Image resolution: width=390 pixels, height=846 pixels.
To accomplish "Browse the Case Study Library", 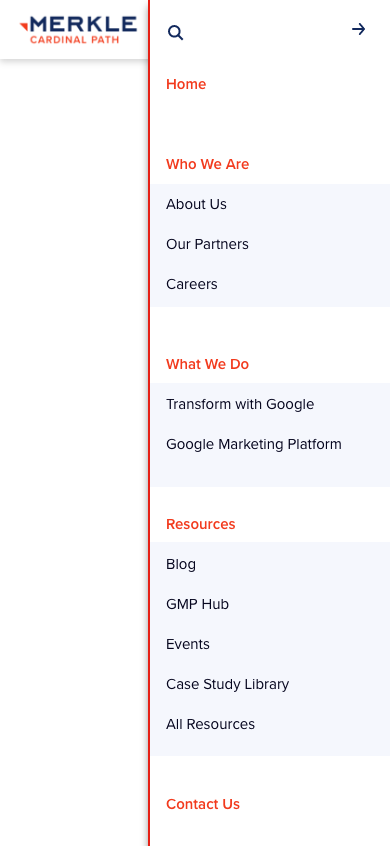I will (x=228, y=684).
